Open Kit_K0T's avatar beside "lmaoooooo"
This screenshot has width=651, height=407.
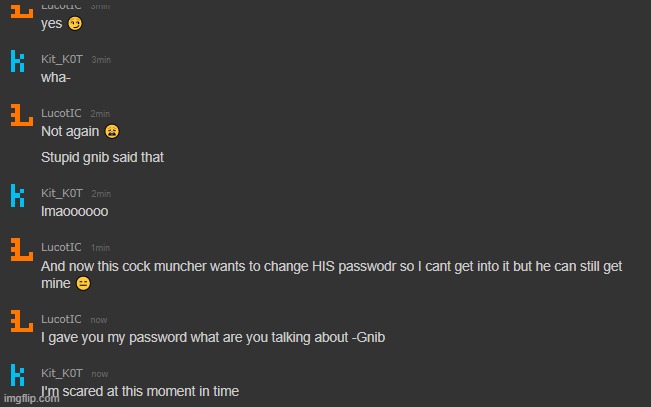click(18, 197)
